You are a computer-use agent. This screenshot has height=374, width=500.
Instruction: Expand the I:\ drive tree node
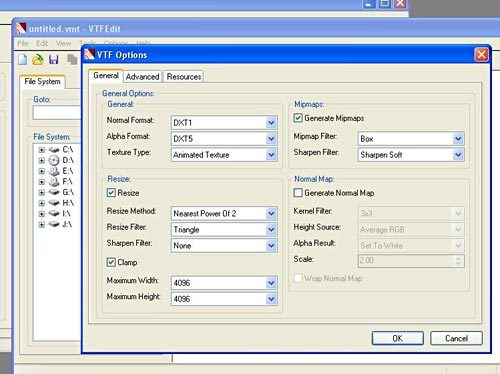[42, 214]
